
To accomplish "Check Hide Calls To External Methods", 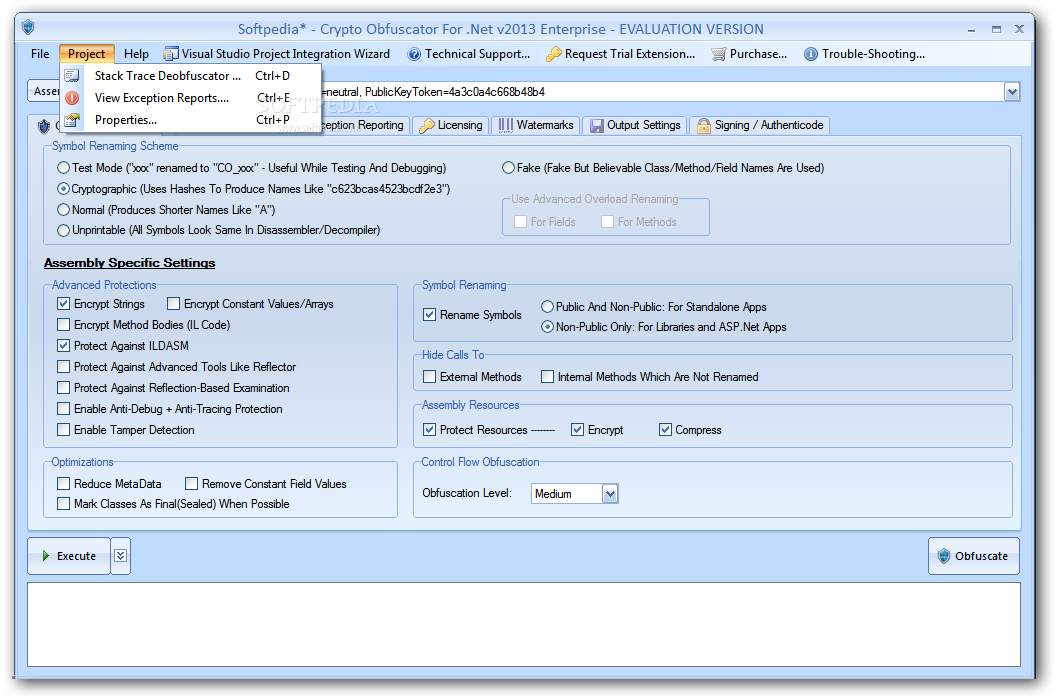I will pos(429,376).
